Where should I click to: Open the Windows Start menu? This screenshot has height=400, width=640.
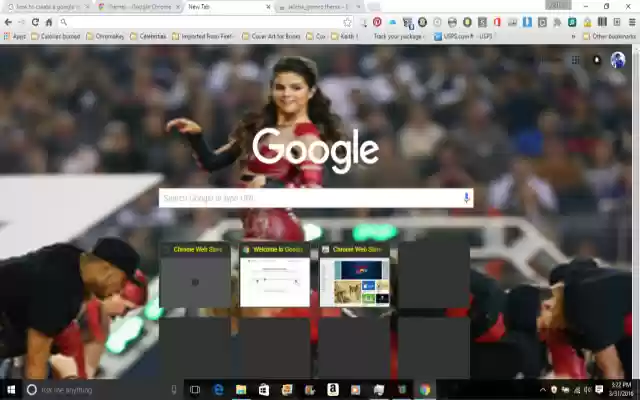pyautogui.click(x=11, y=390)
